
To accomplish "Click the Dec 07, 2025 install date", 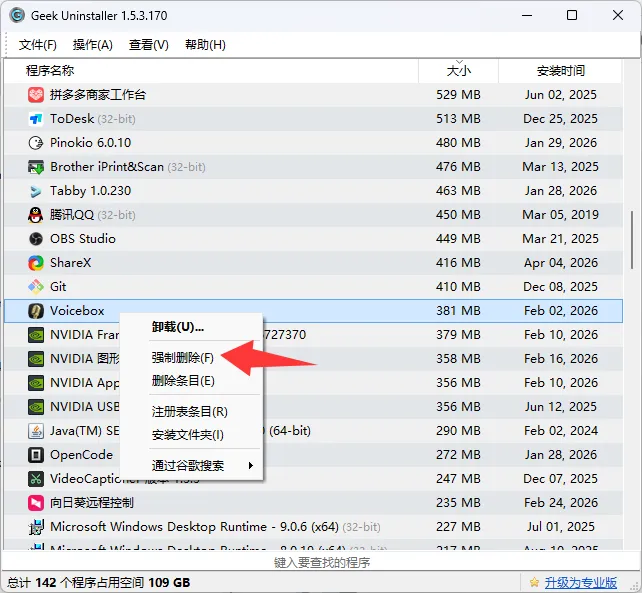I will (x=561, y=479).
